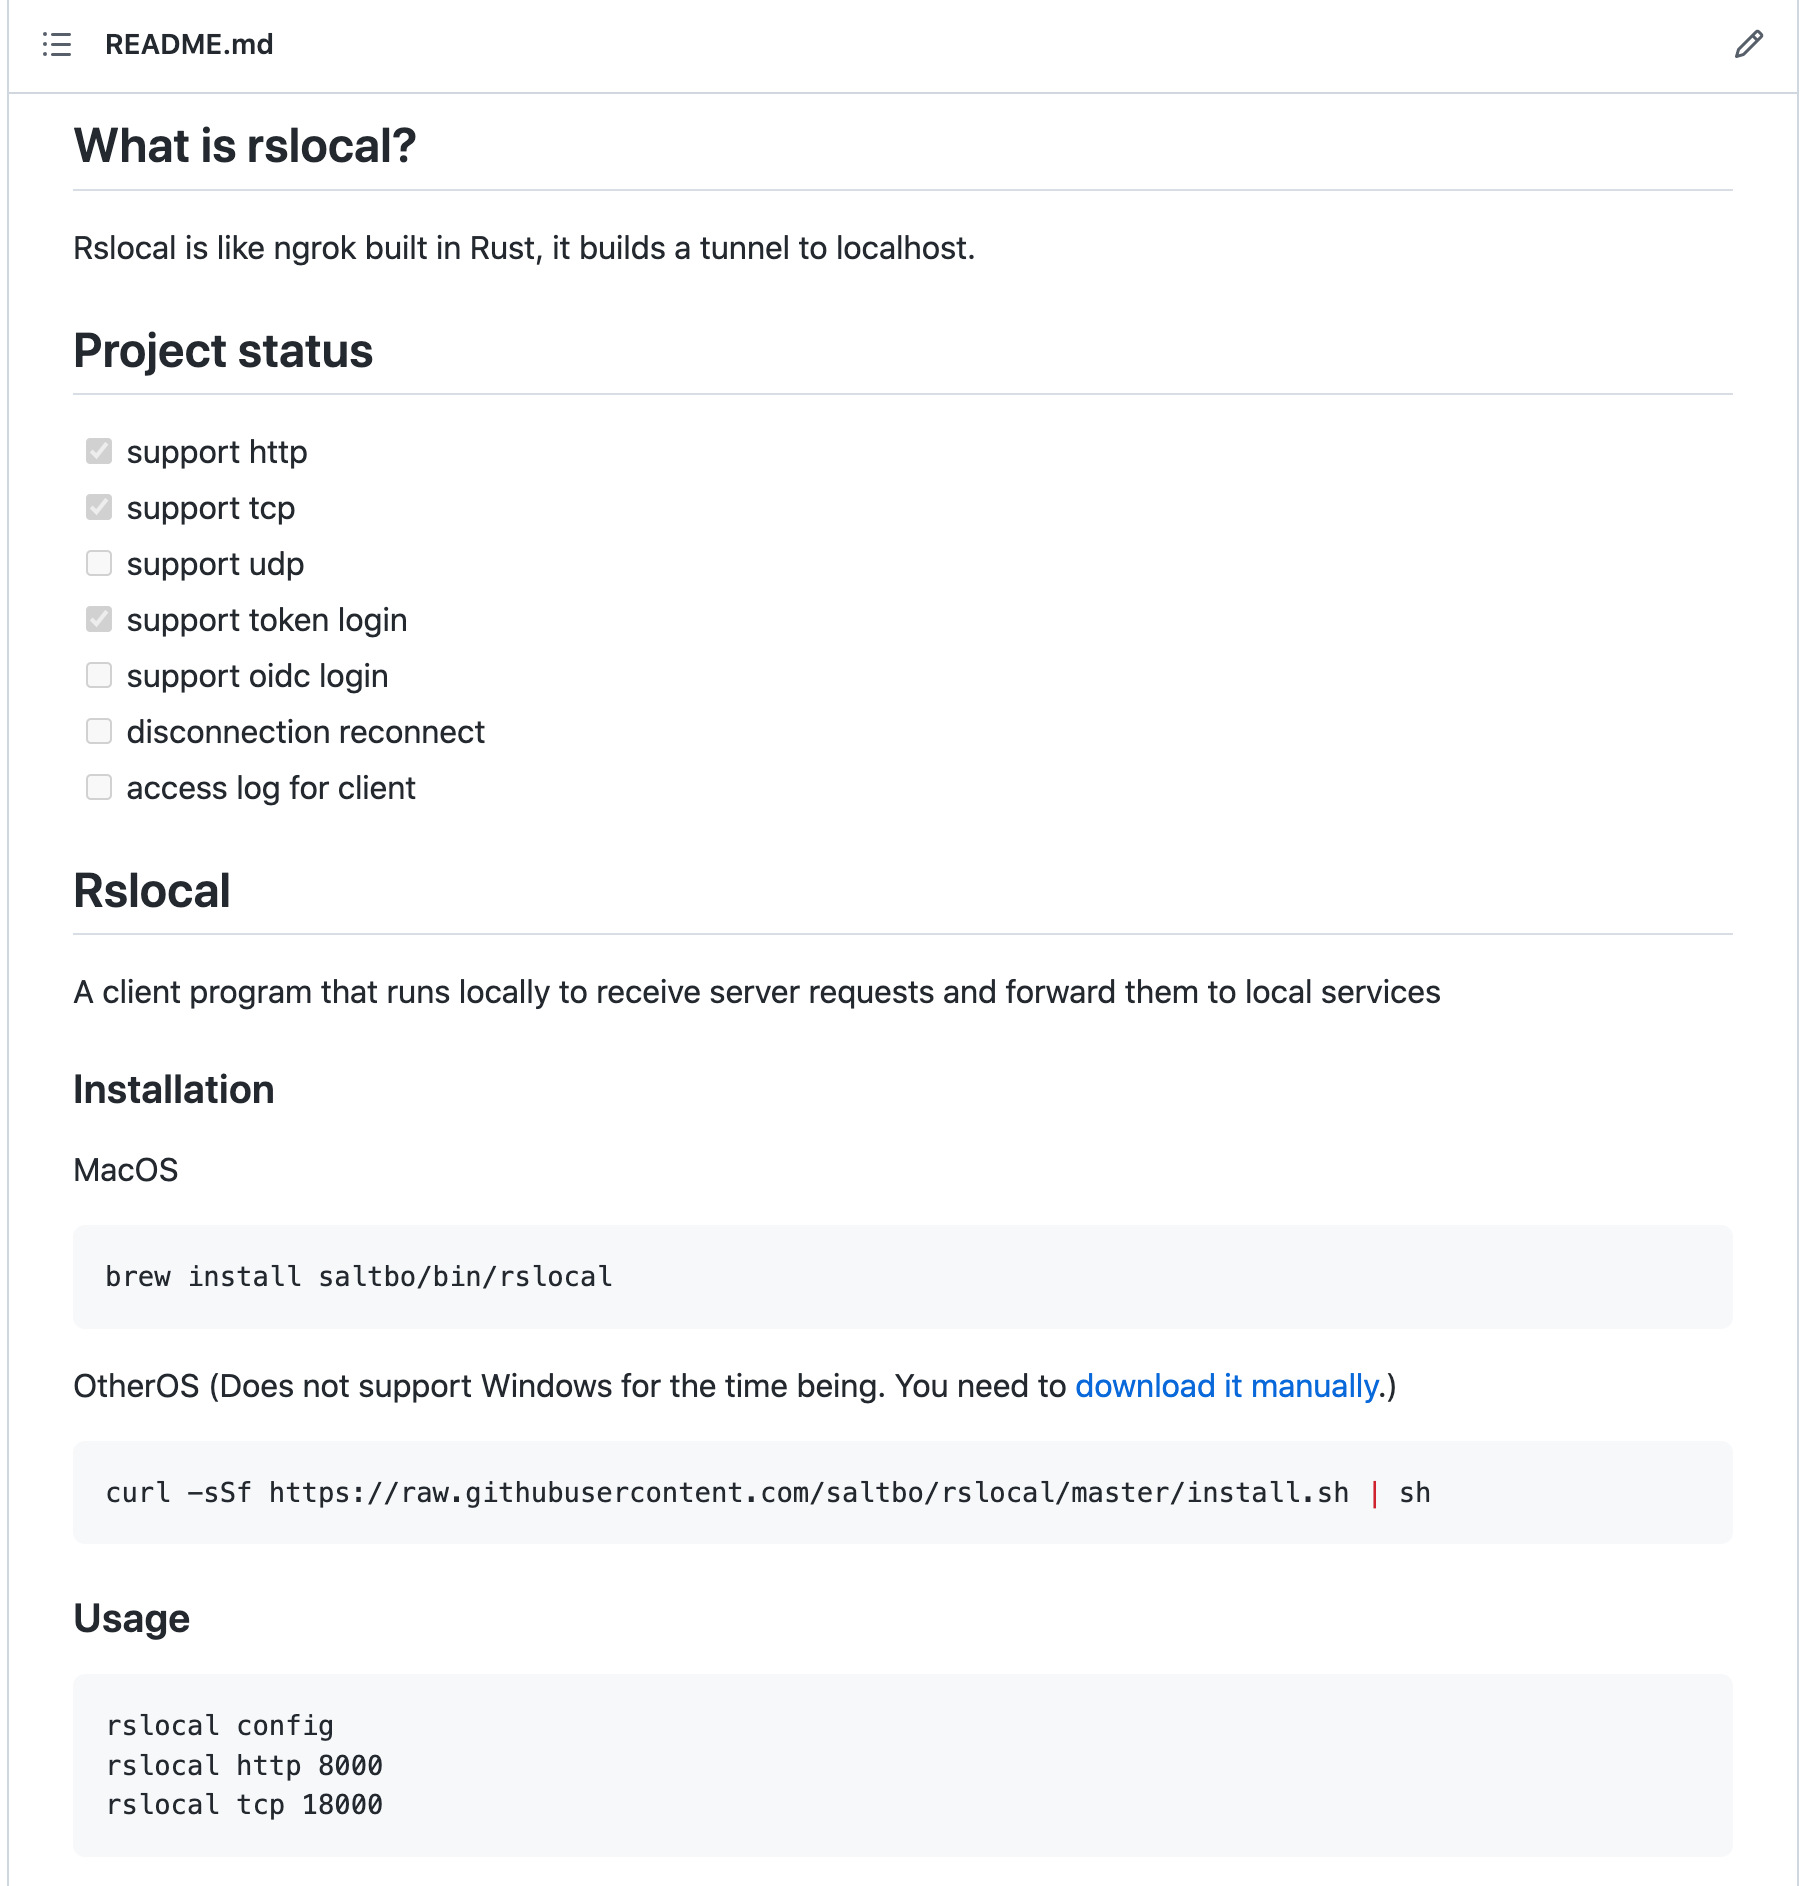Click the curl install.sh command code block
This screenshot has width=1800, height=1886.
pos(903,1493)
